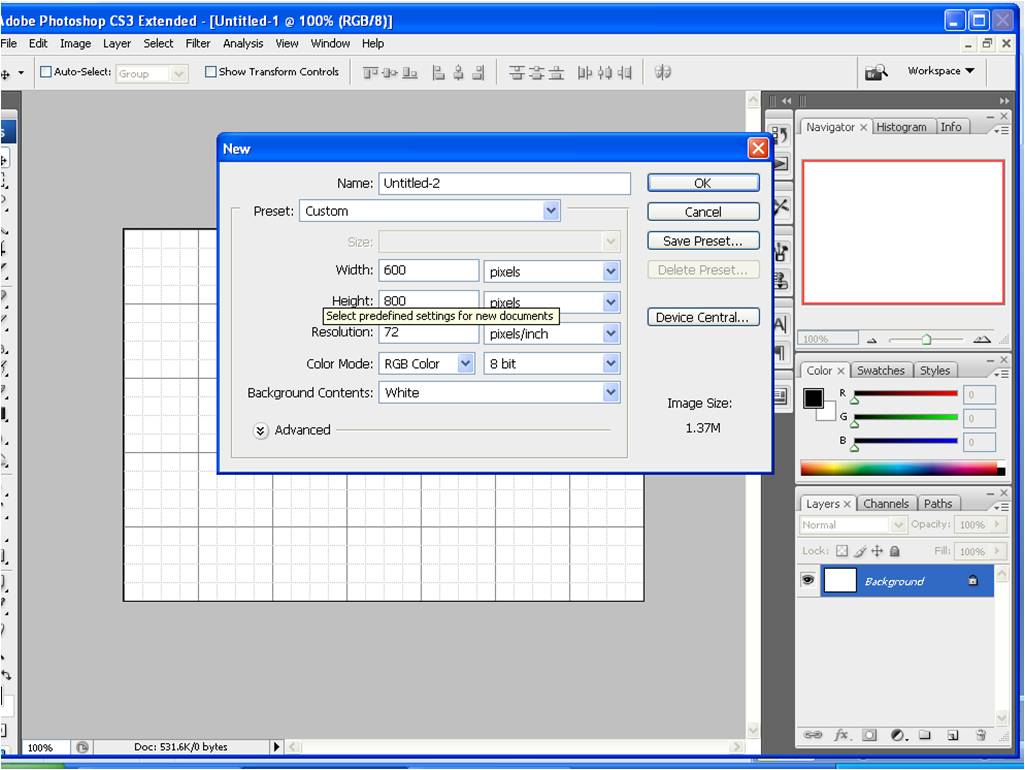
Task: Click Align left edges icon
Action: pyautogui.click(x=439, y=73)
